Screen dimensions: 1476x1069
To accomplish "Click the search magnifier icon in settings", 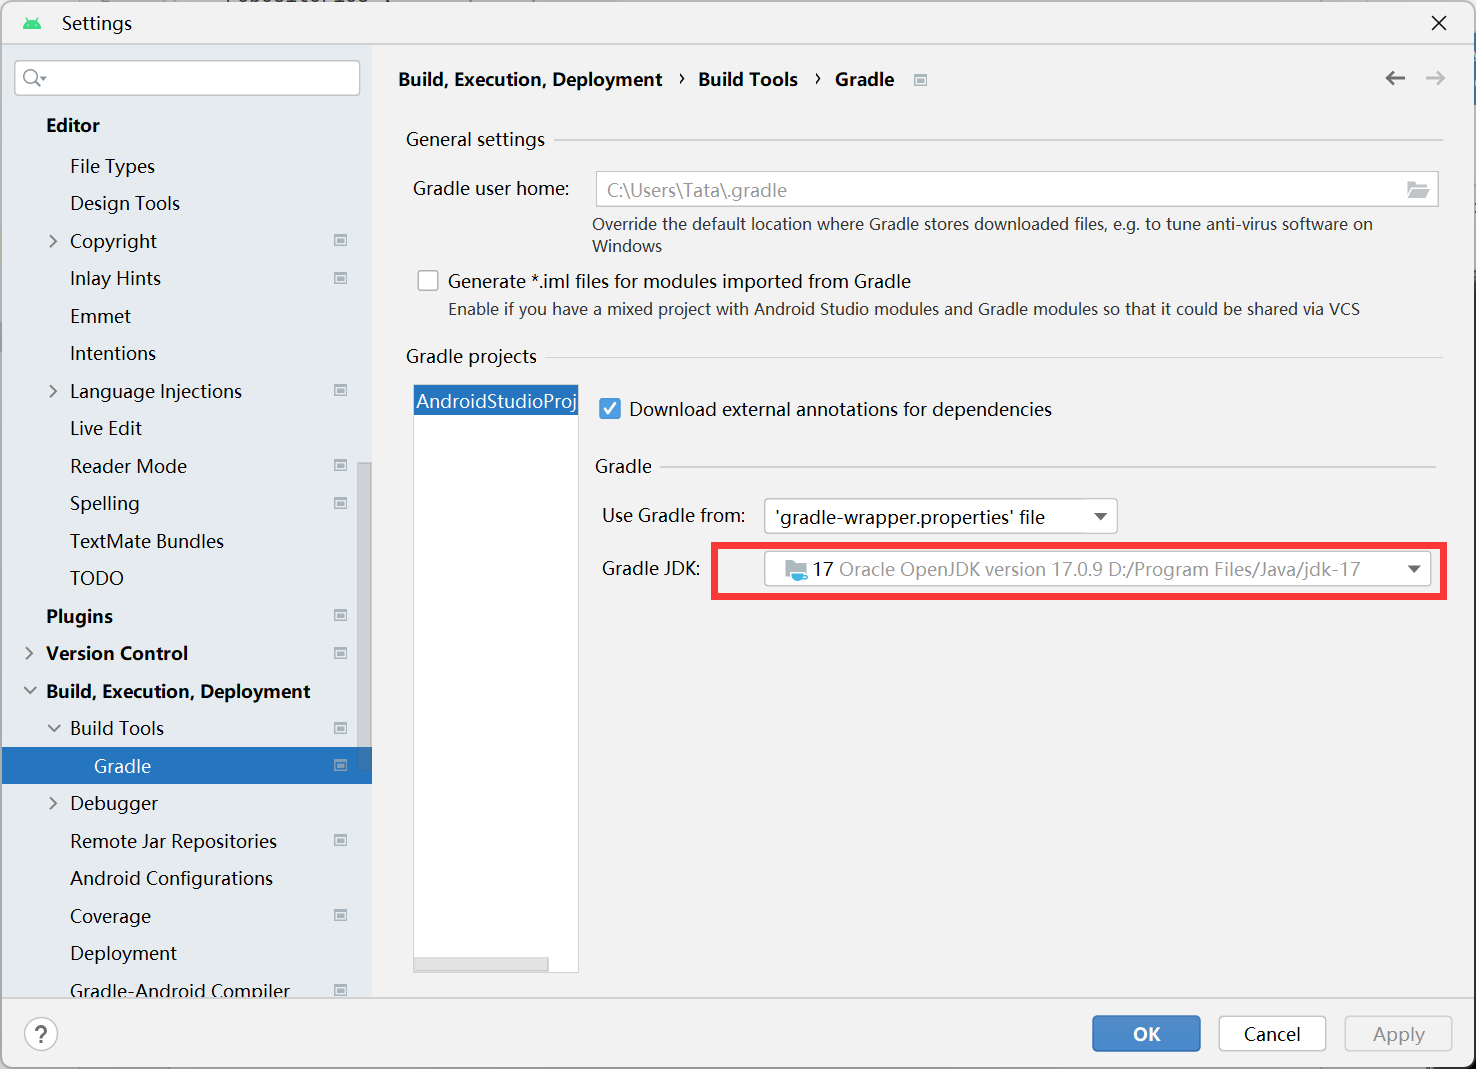I will click(34, 78).
